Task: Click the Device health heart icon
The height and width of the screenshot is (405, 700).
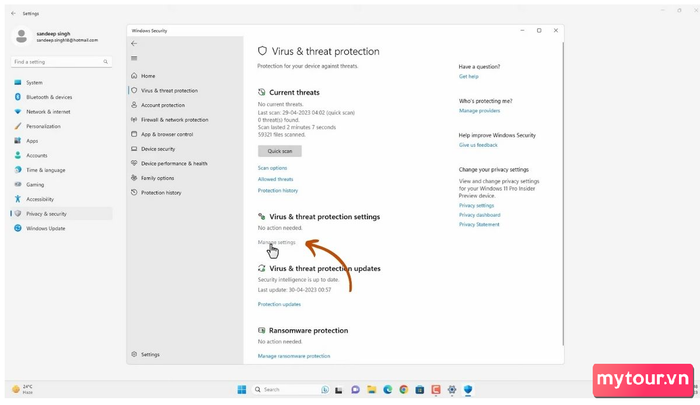Action: 134,163
